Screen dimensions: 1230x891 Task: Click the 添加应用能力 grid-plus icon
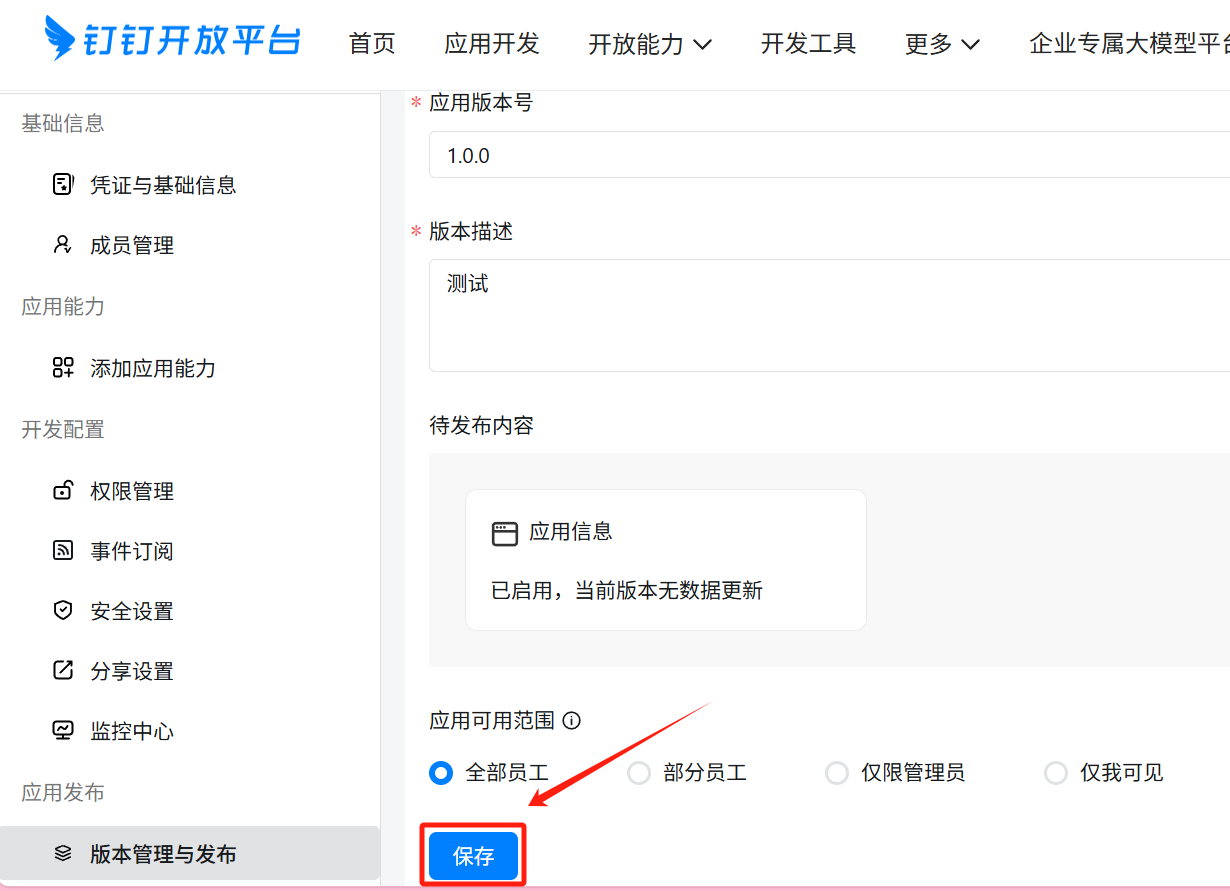click(63, 368)
